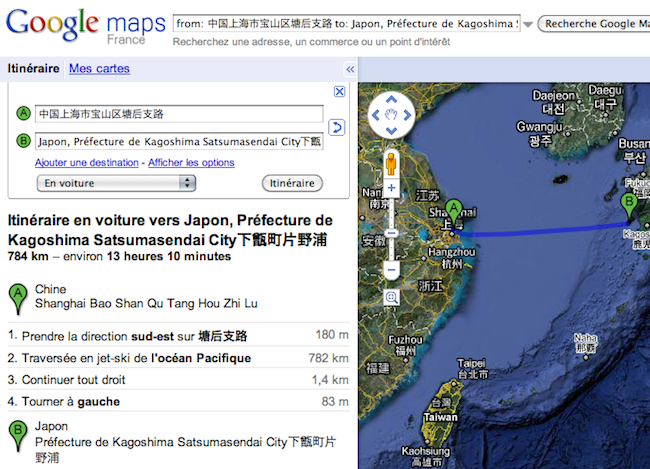650x469 pixels.
Task: Click the Kaohsiung label on map
Action: click(x=425, y=456)
